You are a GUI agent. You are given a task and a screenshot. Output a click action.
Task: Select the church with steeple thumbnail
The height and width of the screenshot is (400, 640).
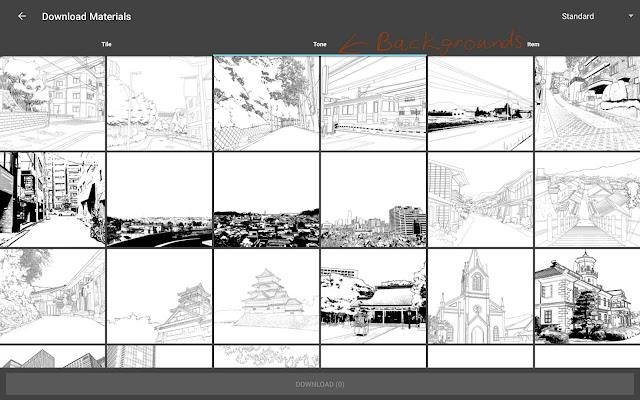(x=480, y=296)
